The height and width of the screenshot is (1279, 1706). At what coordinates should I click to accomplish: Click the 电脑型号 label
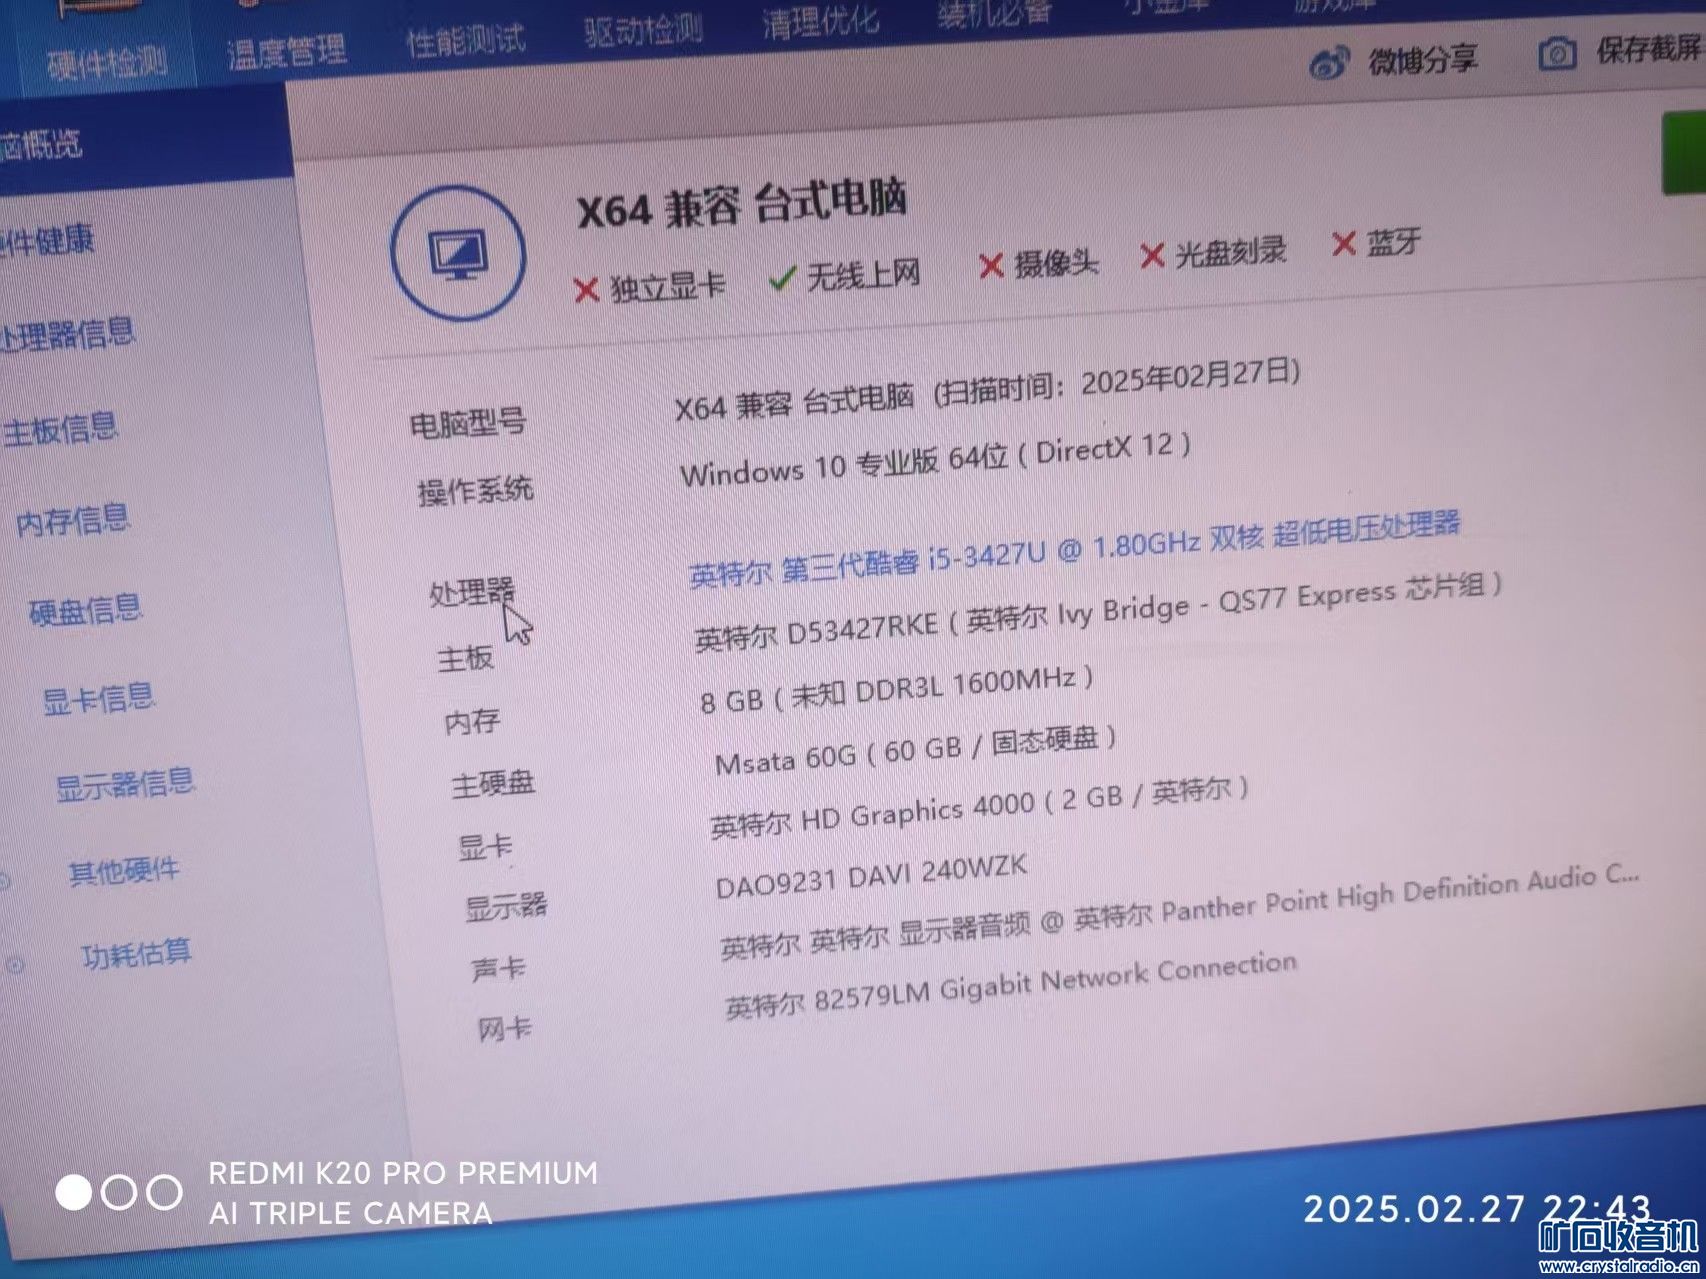click(x=468, y=424)
